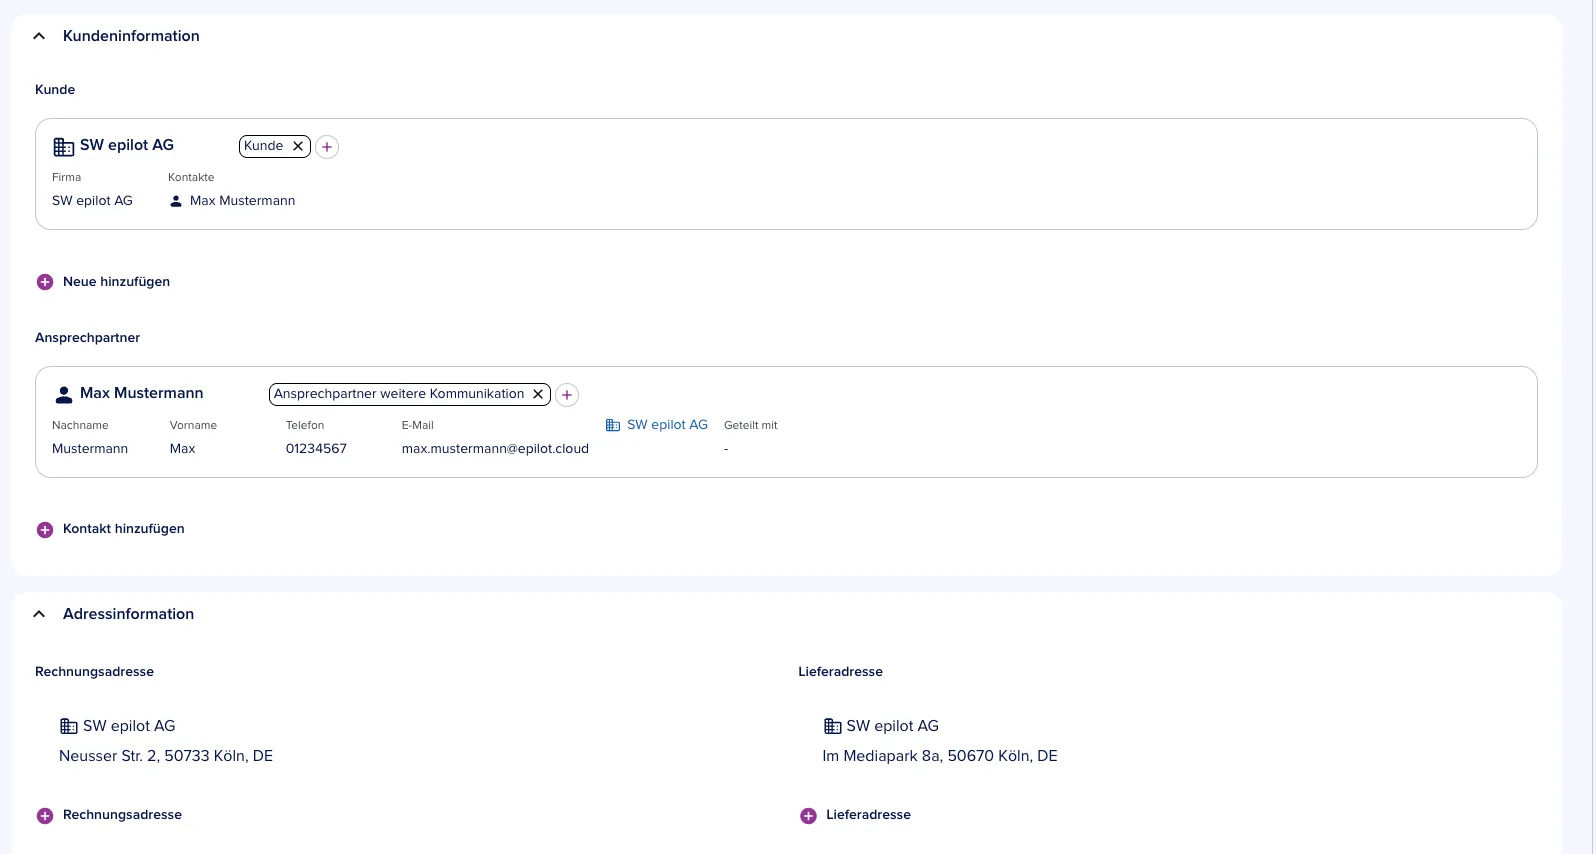
Task: Click the building icon in the Rechnungsadresse entry
Action: (69, 726)
